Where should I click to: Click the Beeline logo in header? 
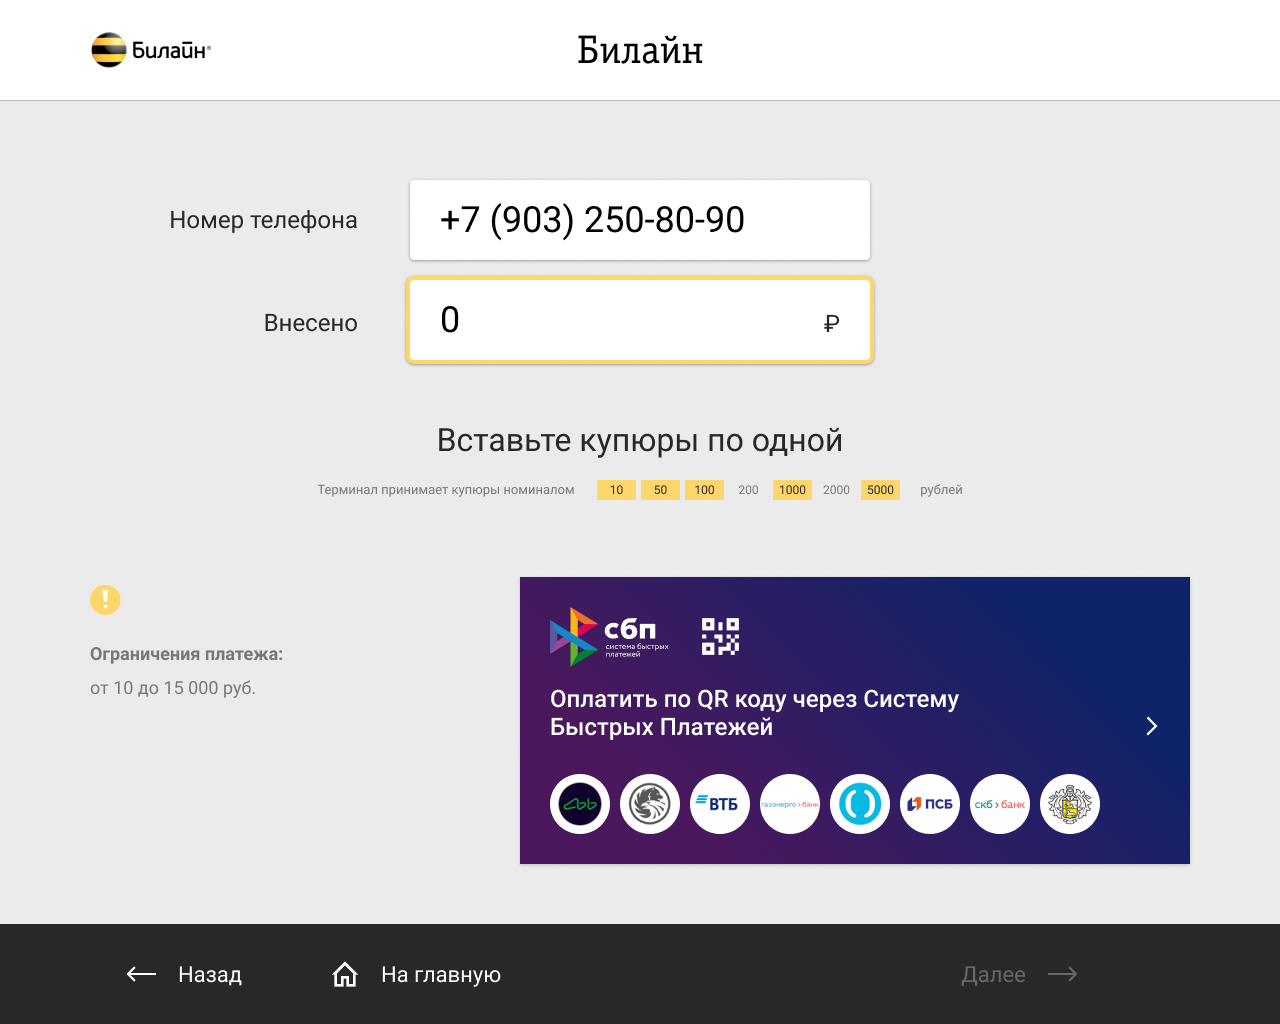[x=151, y=50]
